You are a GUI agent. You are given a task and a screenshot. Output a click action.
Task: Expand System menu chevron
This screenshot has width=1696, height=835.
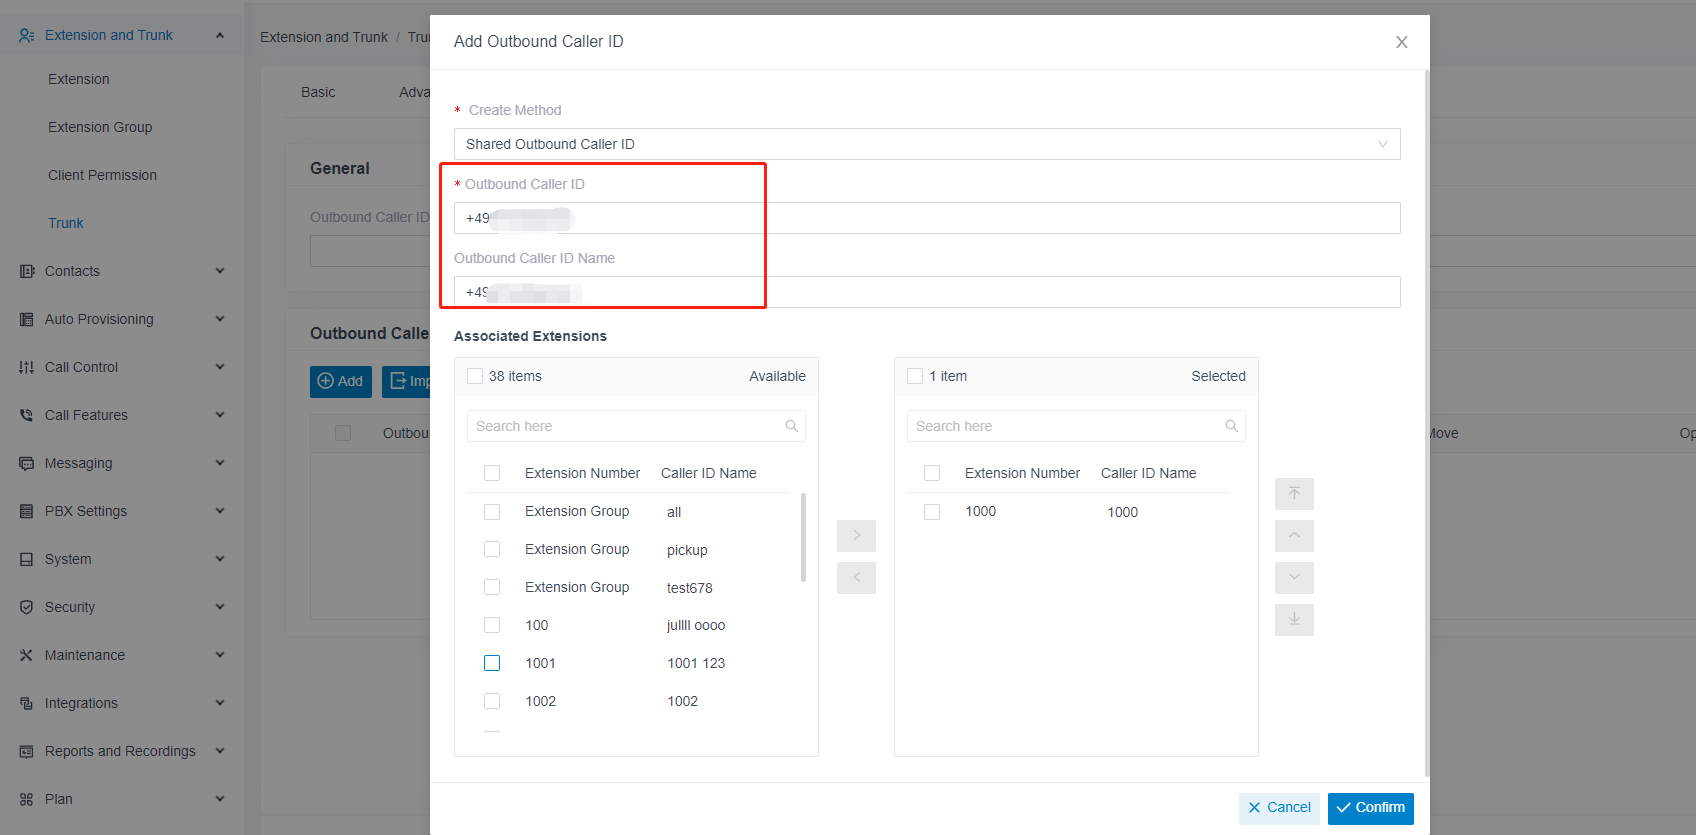220,559
